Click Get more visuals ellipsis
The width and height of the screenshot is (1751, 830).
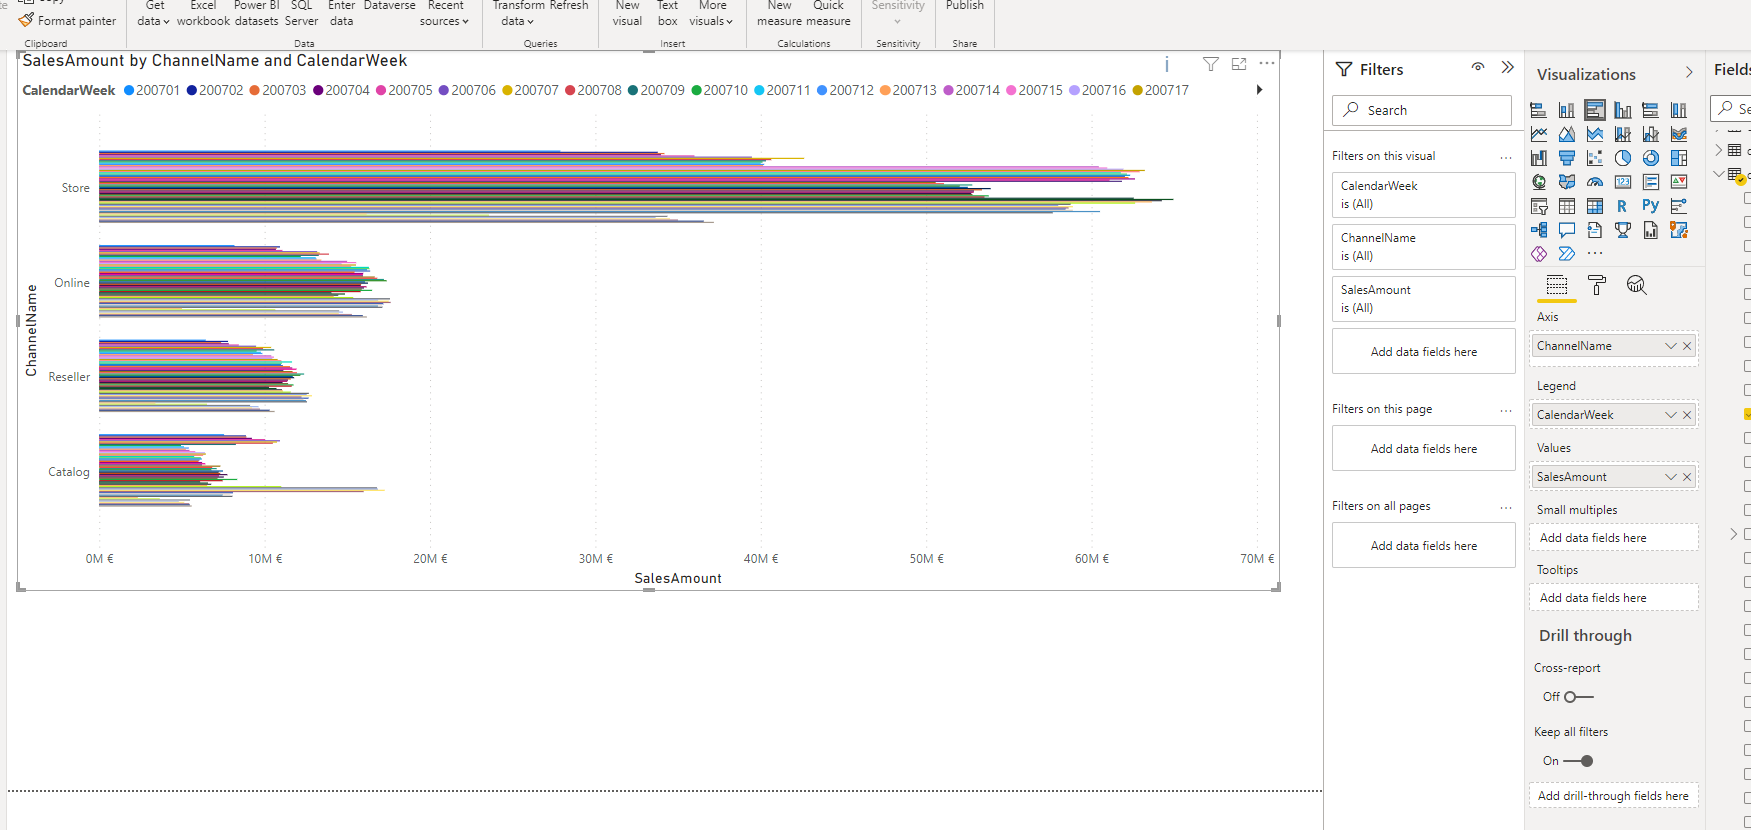tap(1595, 254)
